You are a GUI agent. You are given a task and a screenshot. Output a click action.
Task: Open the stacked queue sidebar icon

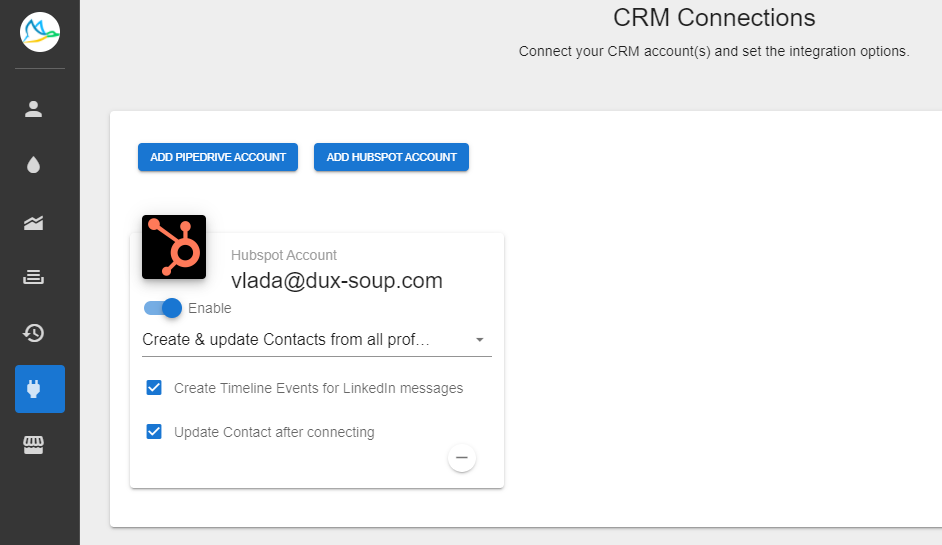pyautogui.click(x=34, y=277)
